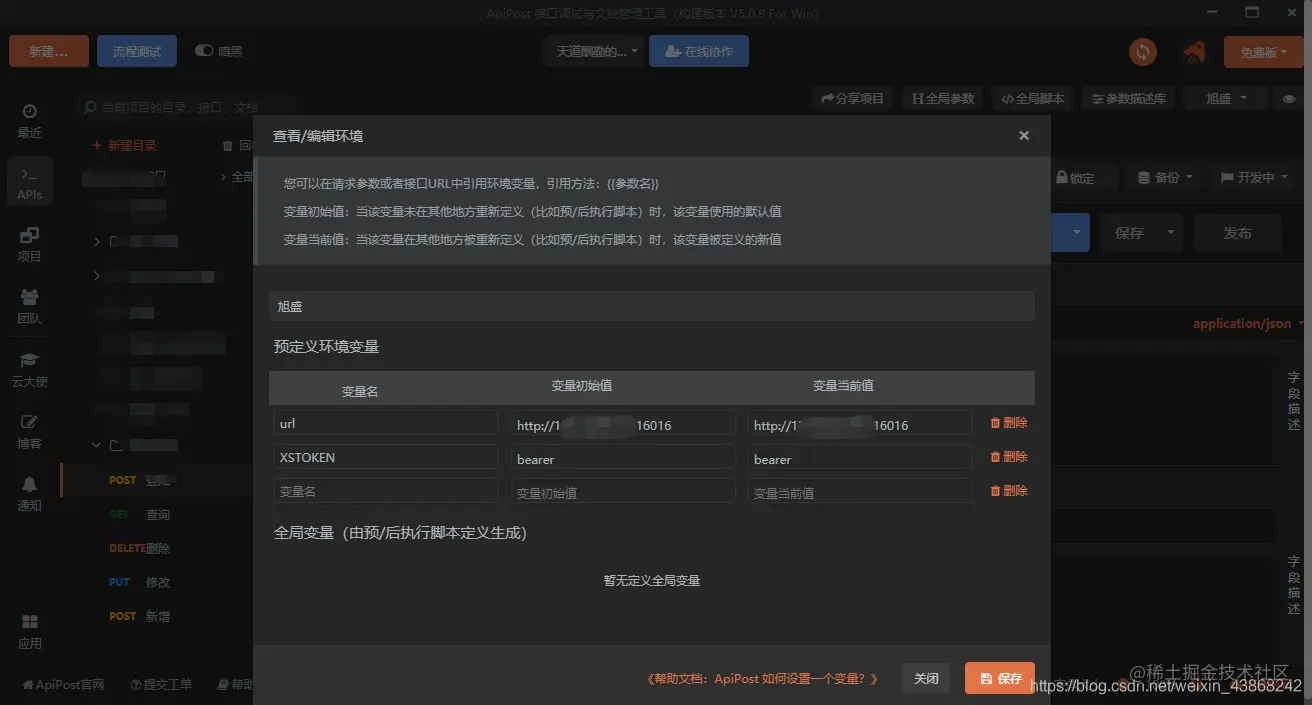Open the 免费版 plan dropdown
The image size is (1312, 705).
pos(1263,52)
